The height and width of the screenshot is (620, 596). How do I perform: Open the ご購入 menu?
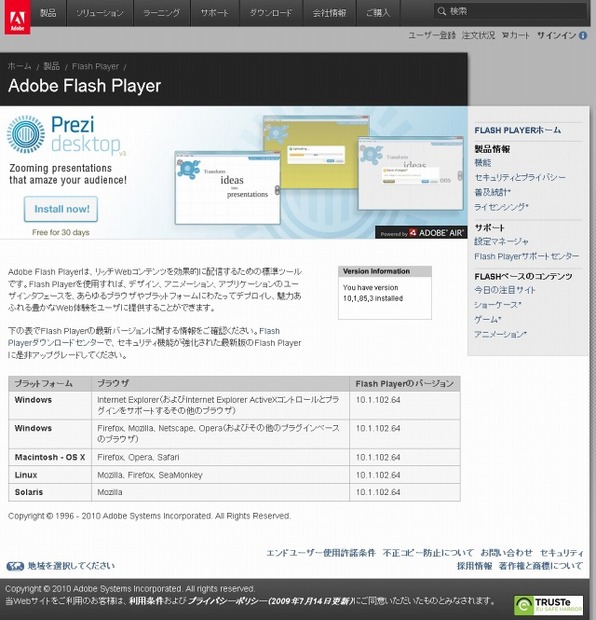click(x=378, y=13)
